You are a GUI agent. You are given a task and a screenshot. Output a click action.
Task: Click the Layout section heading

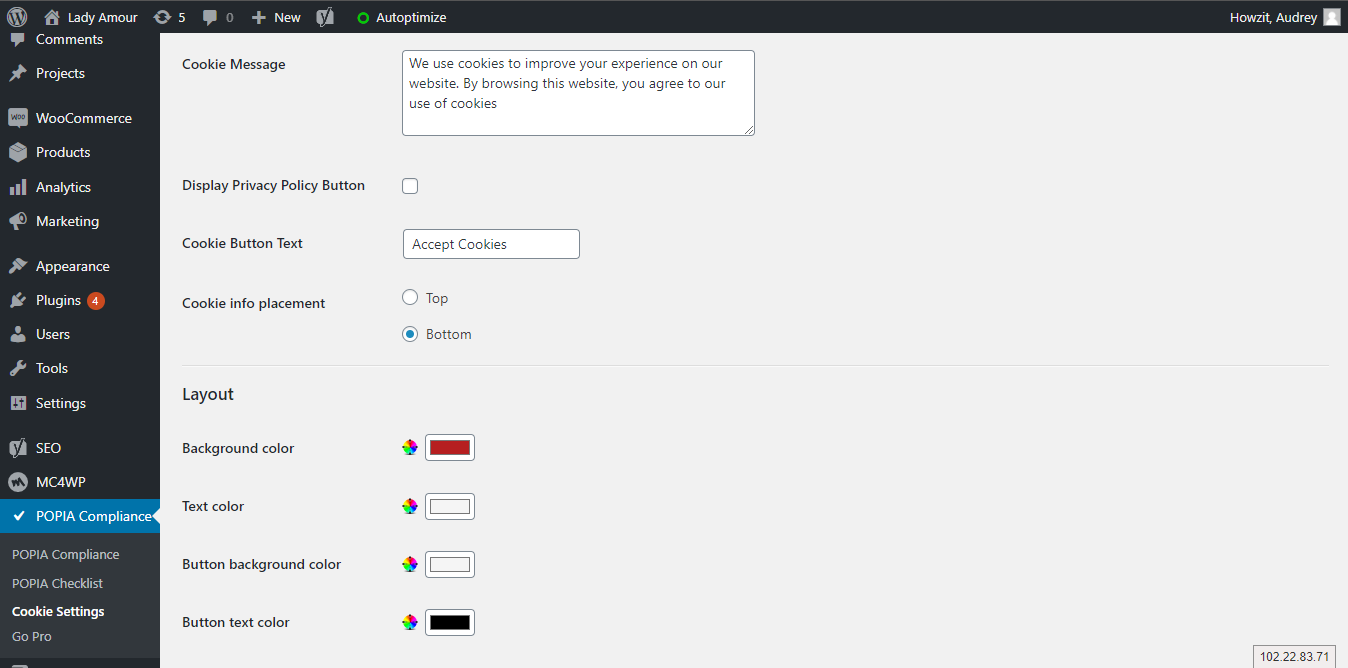point(208,394)
